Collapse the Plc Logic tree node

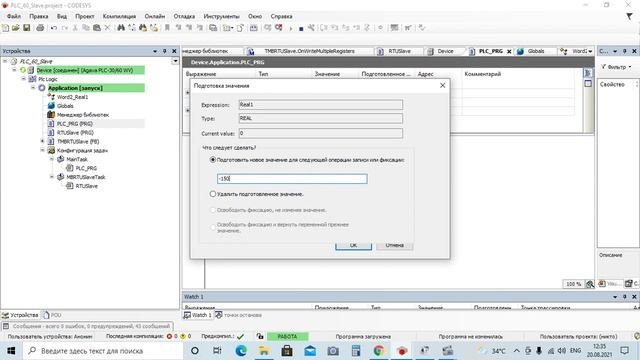pyautogui.click(x=24, y=79)
